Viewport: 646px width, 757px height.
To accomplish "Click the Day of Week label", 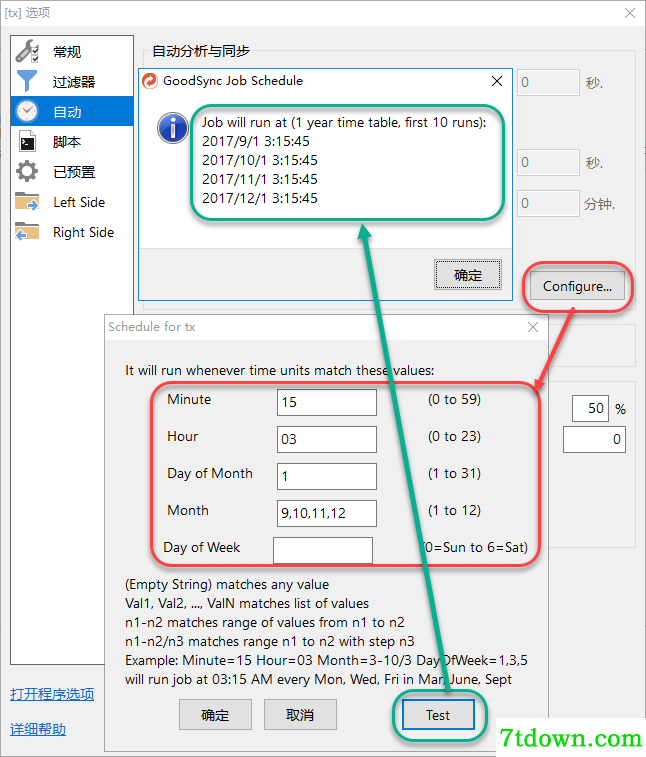I will point(202,547).
